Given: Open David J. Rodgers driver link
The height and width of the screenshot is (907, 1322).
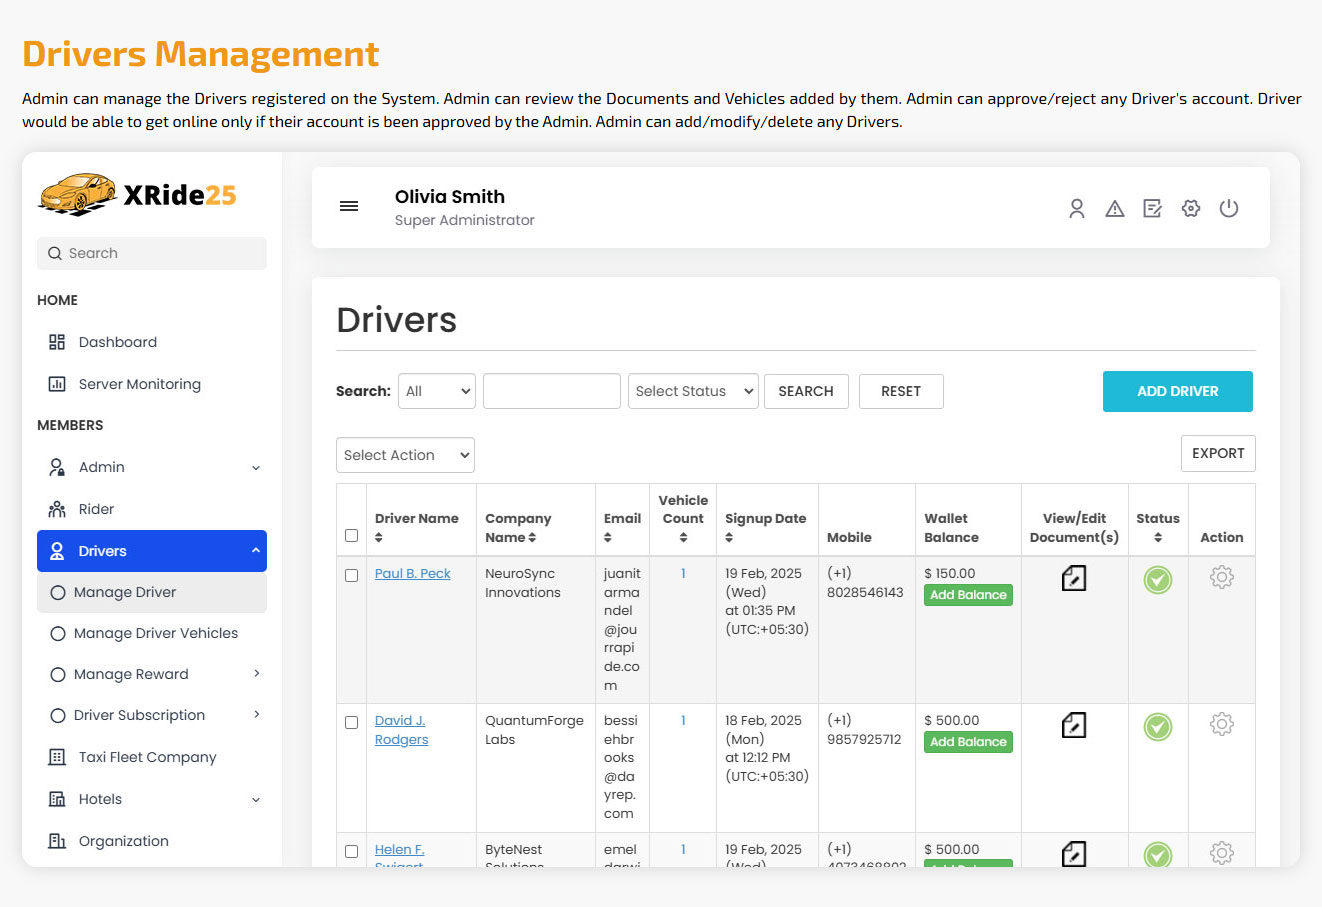Looking at the screenshot, I should pyautogui.click(x=401, y=730).
